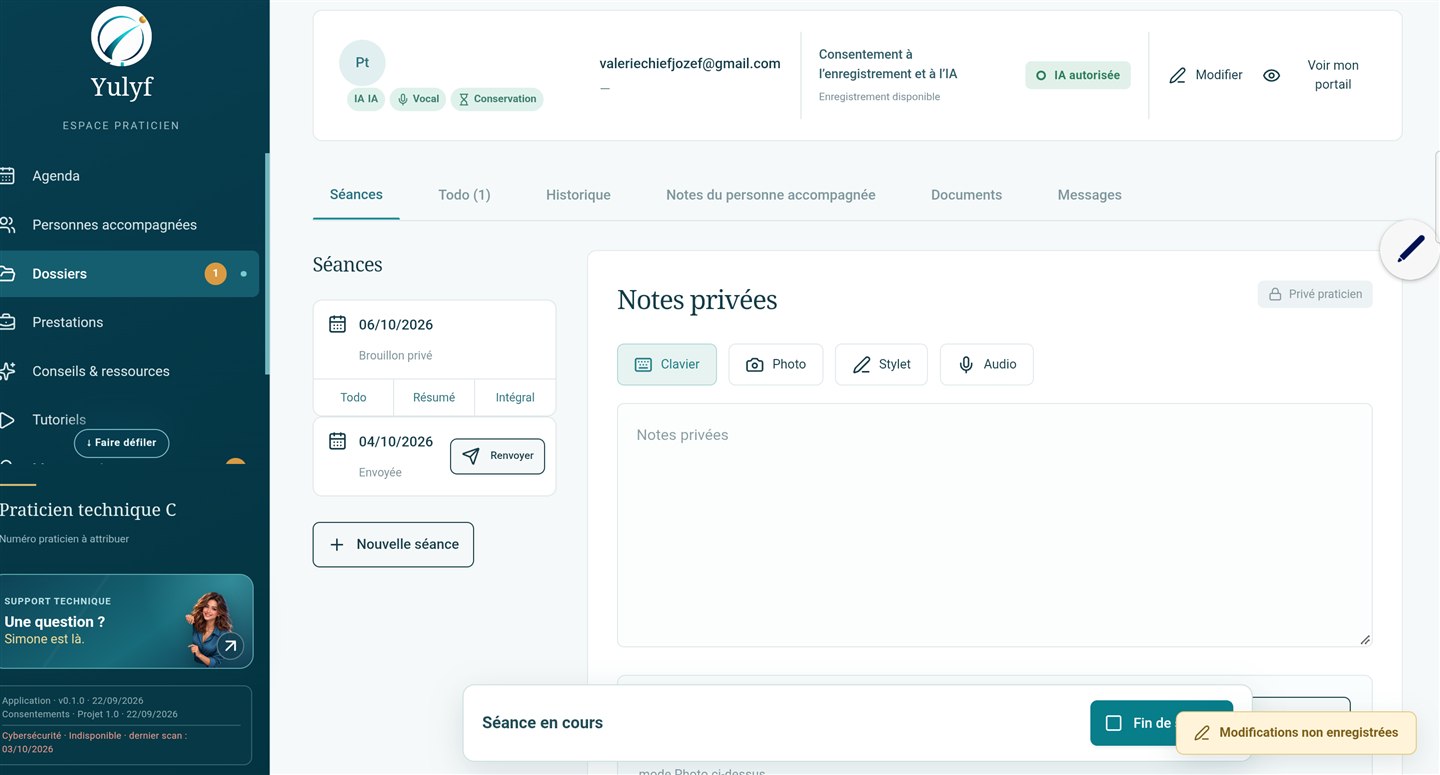Click the Faire défiler button

122,443
